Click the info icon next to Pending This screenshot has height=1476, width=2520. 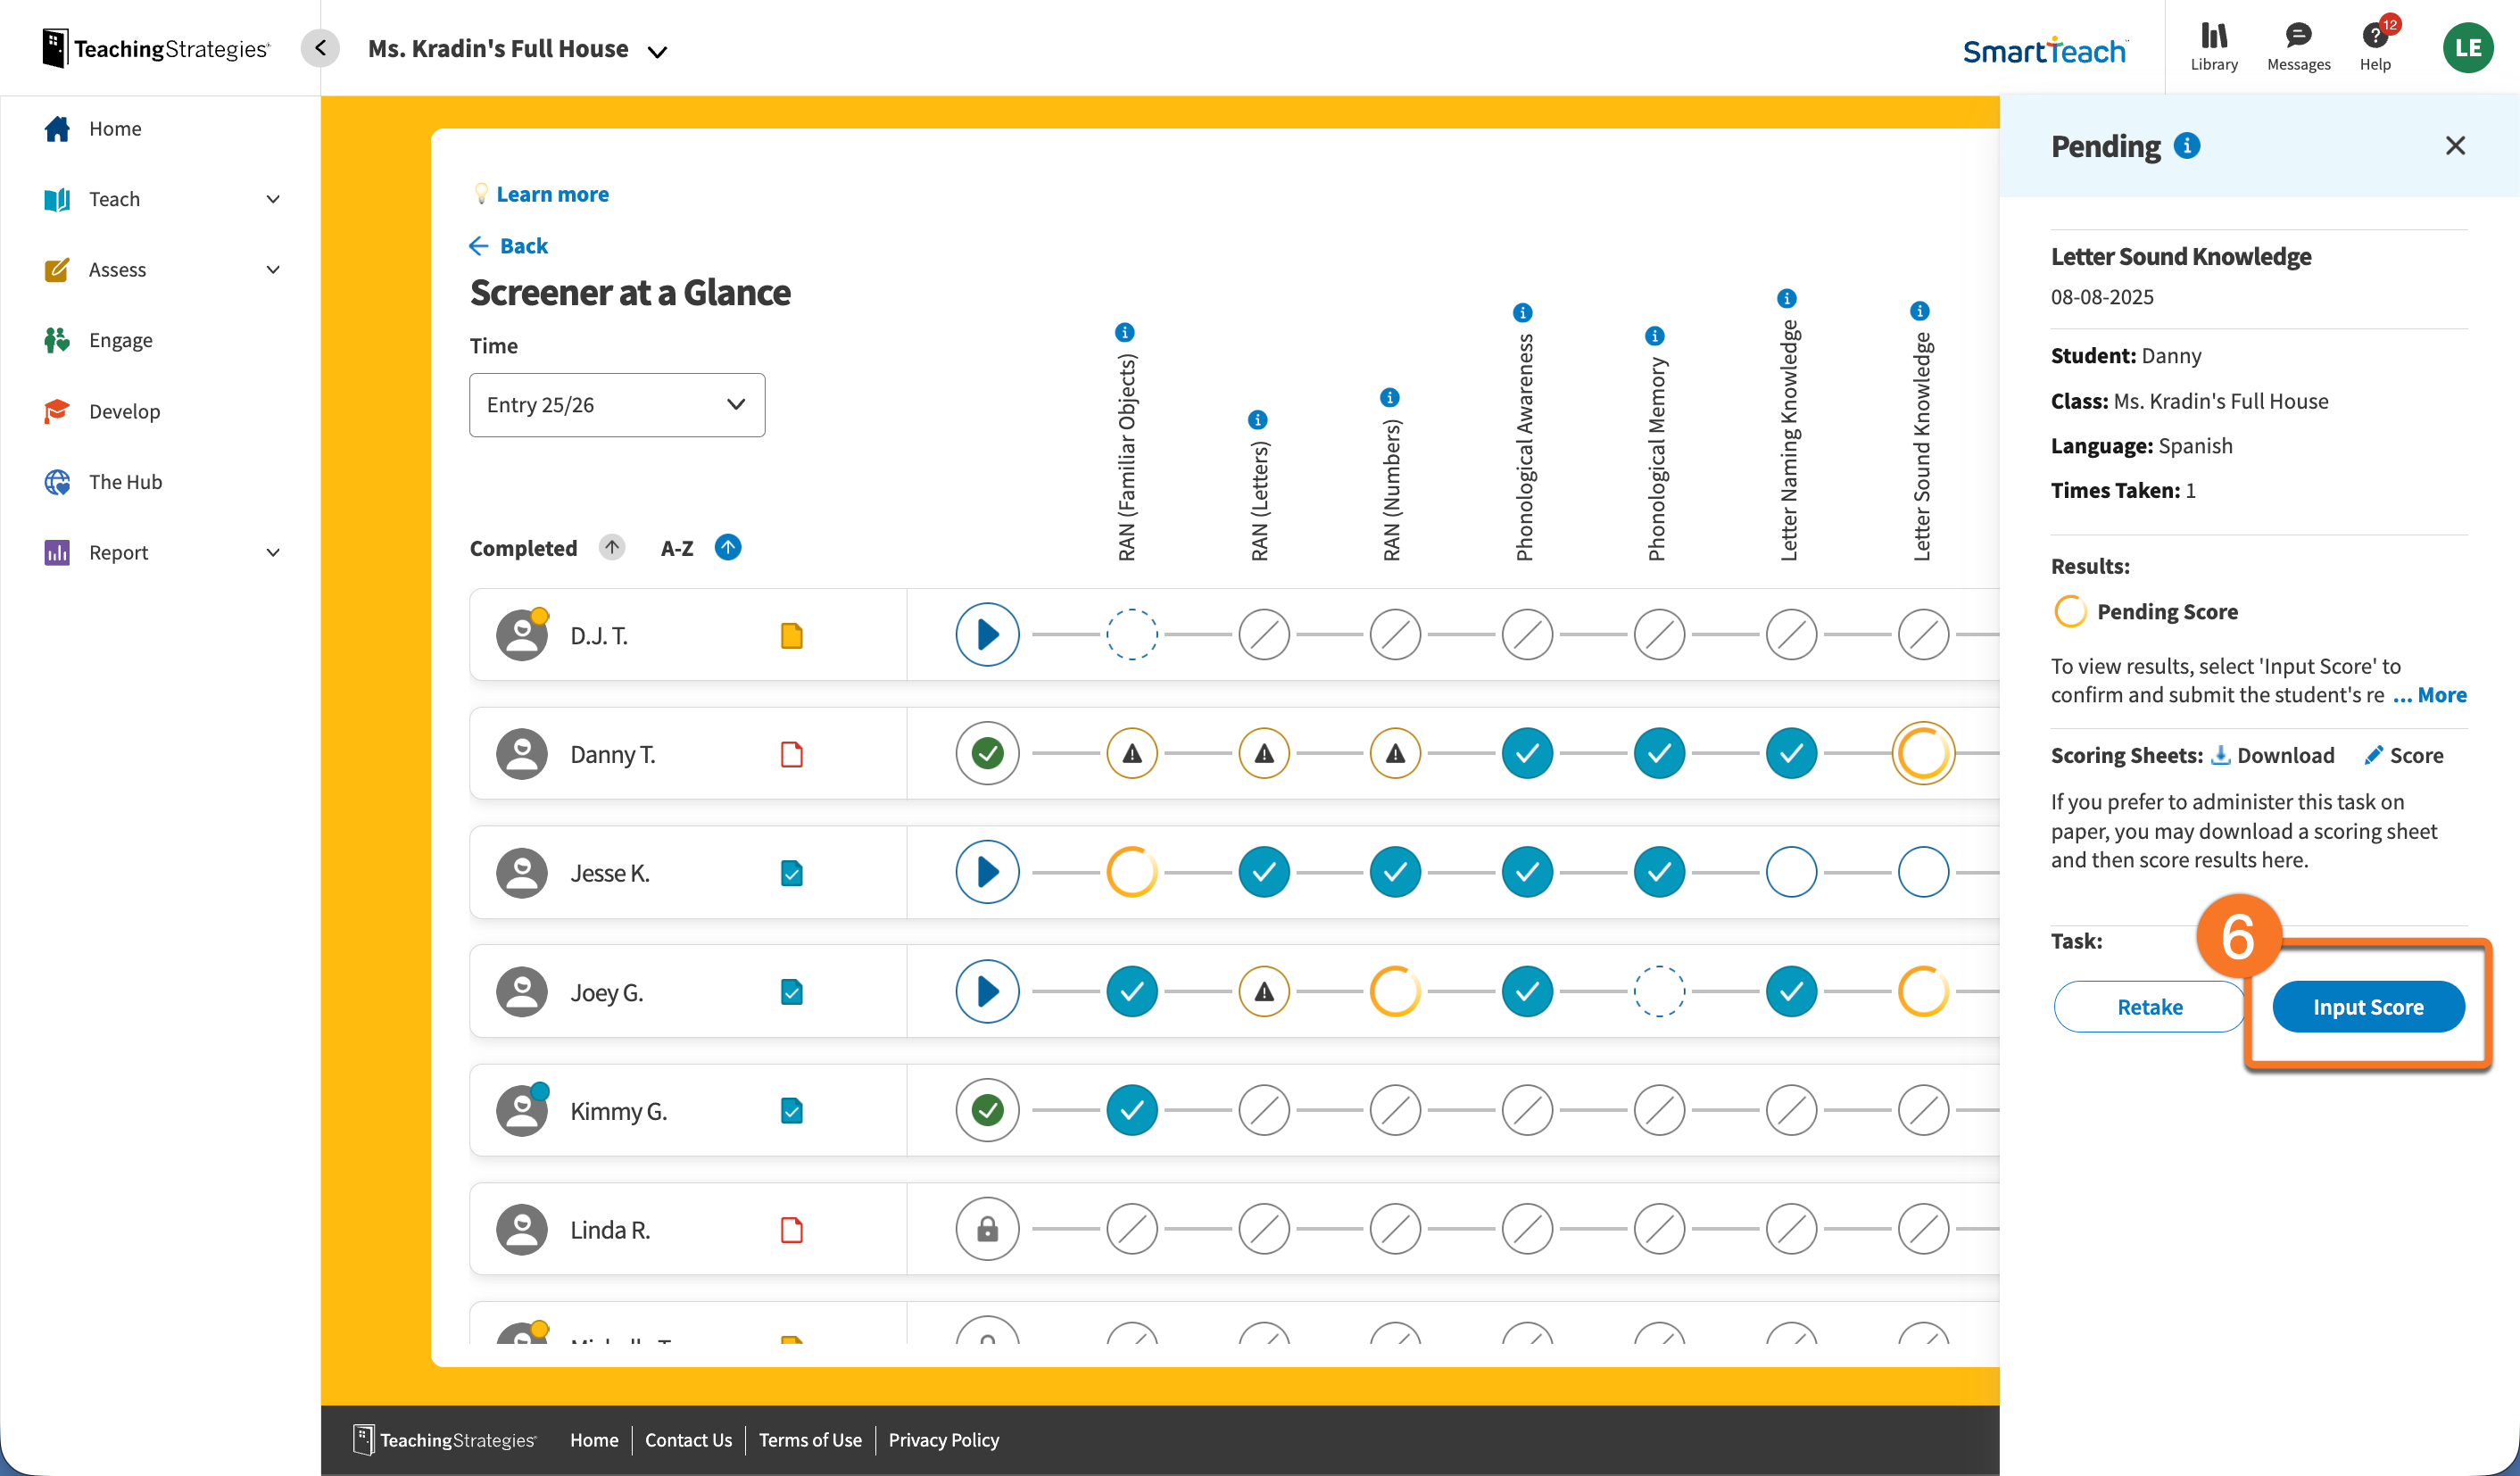pyautogui.click(x=2187, y=146)
